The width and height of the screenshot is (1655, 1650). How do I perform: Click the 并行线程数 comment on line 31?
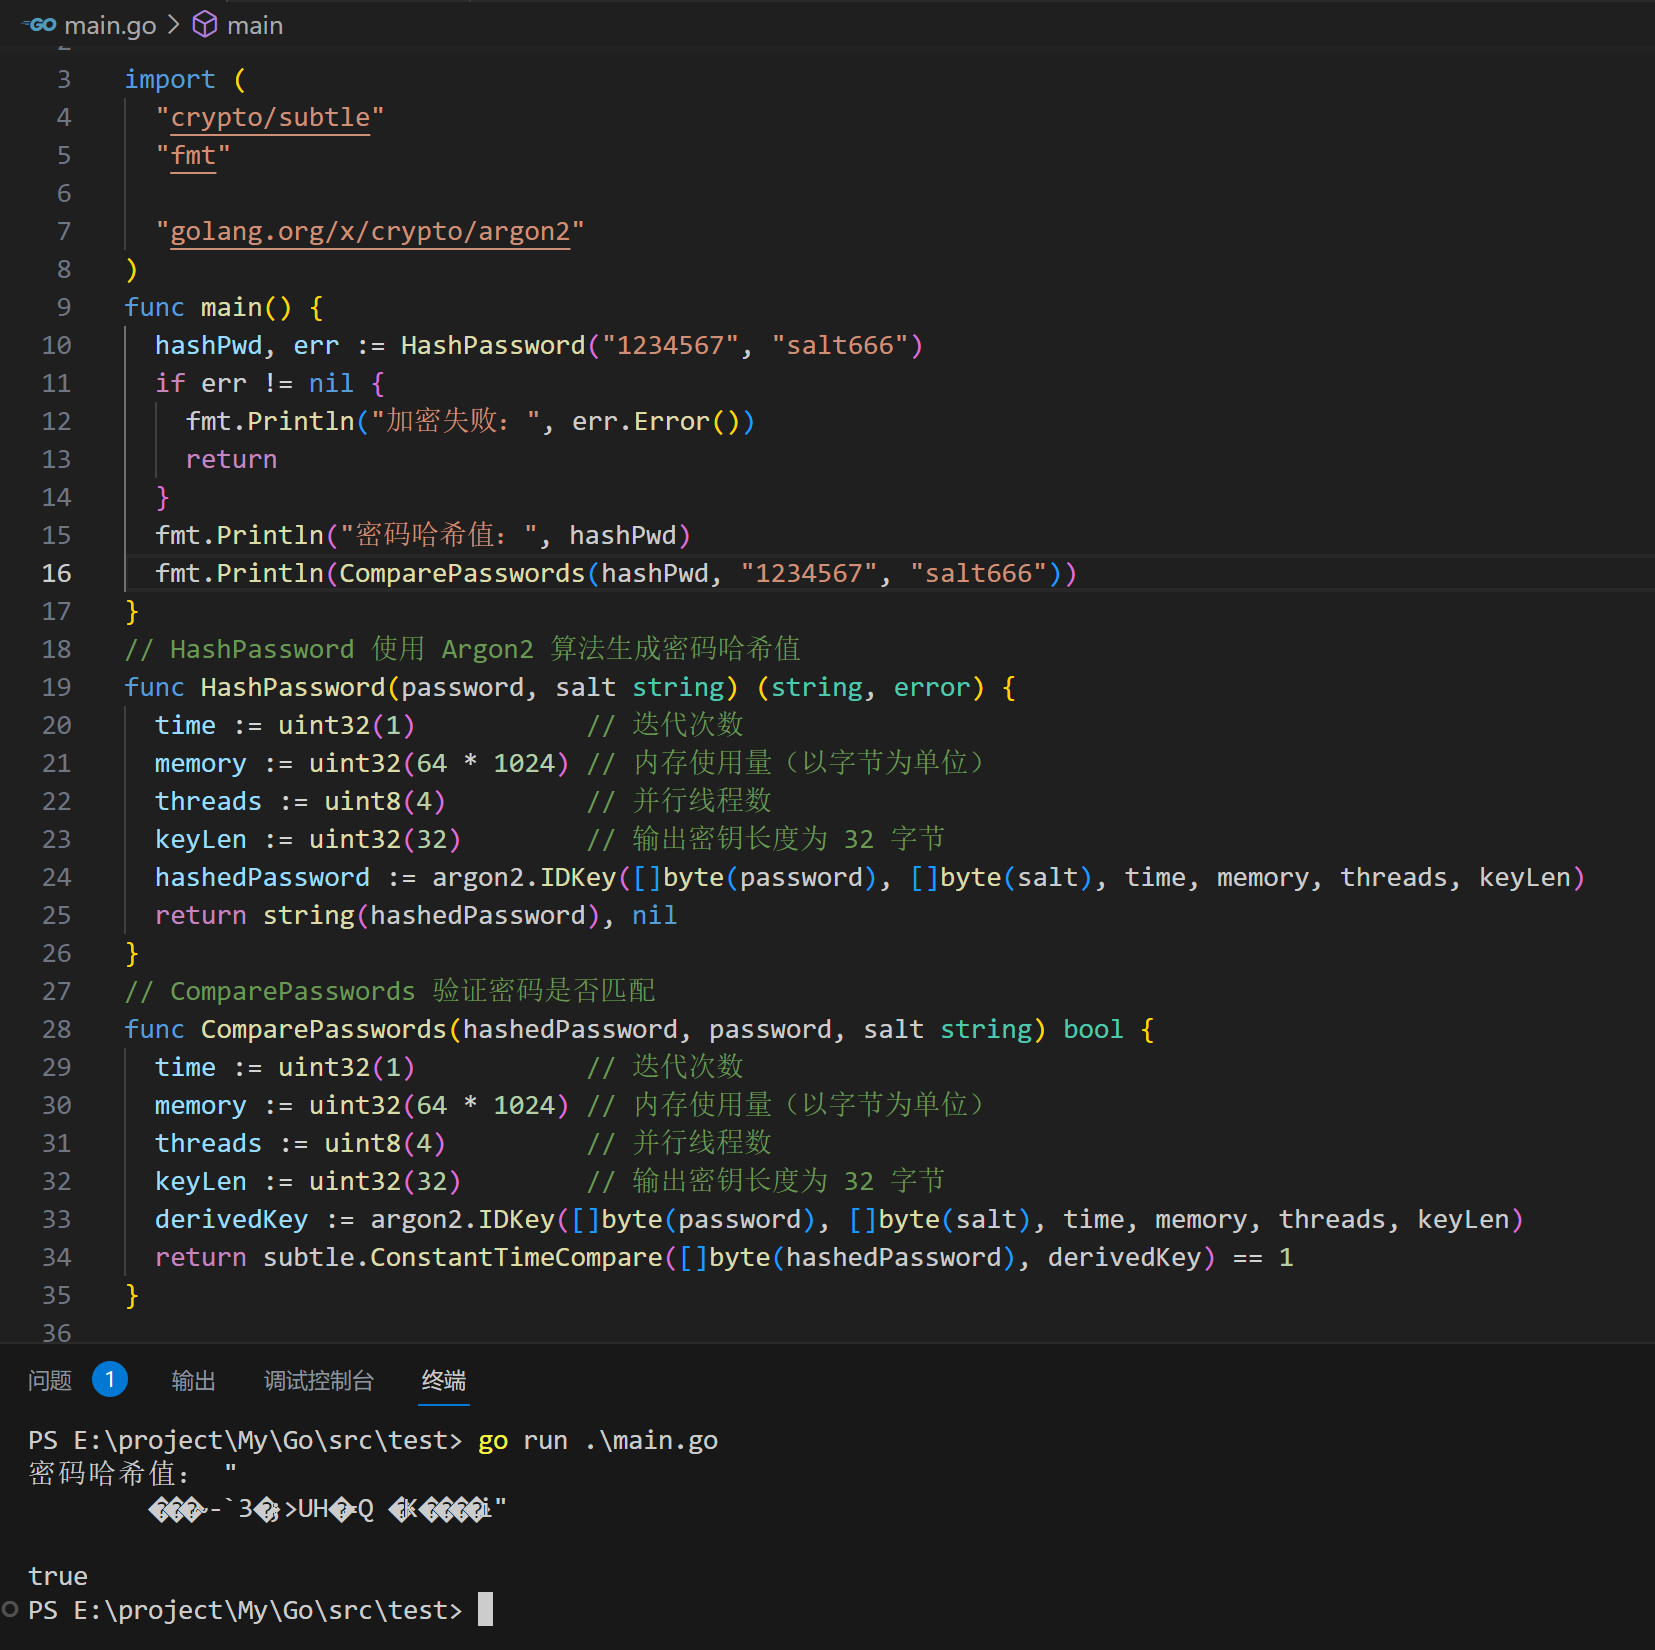pos(679,1144)
